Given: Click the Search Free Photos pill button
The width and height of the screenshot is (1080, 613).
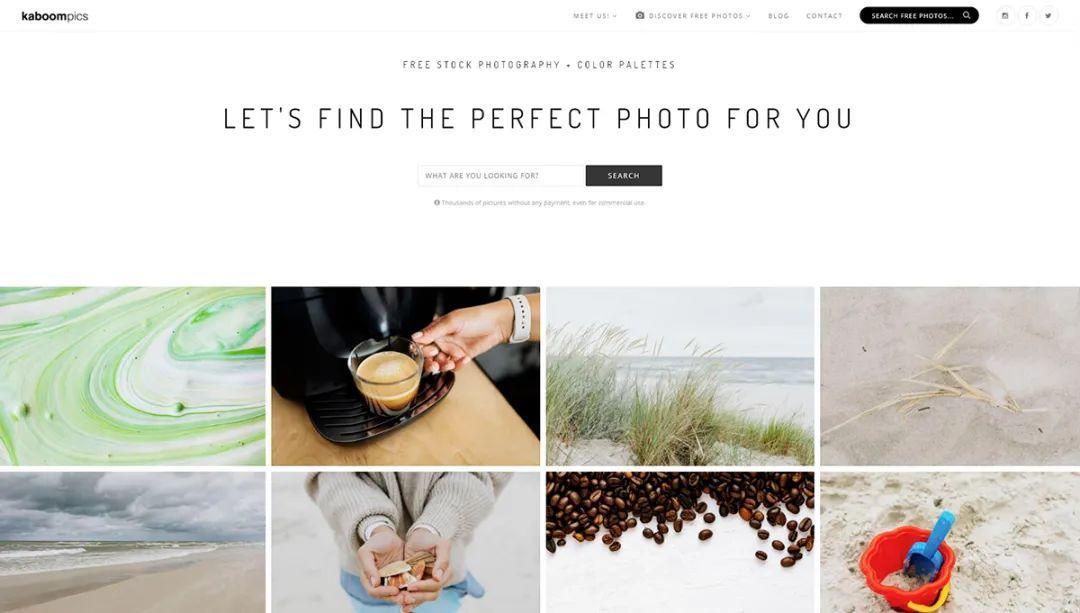Looking at the screenshot, I should point(919,15).
